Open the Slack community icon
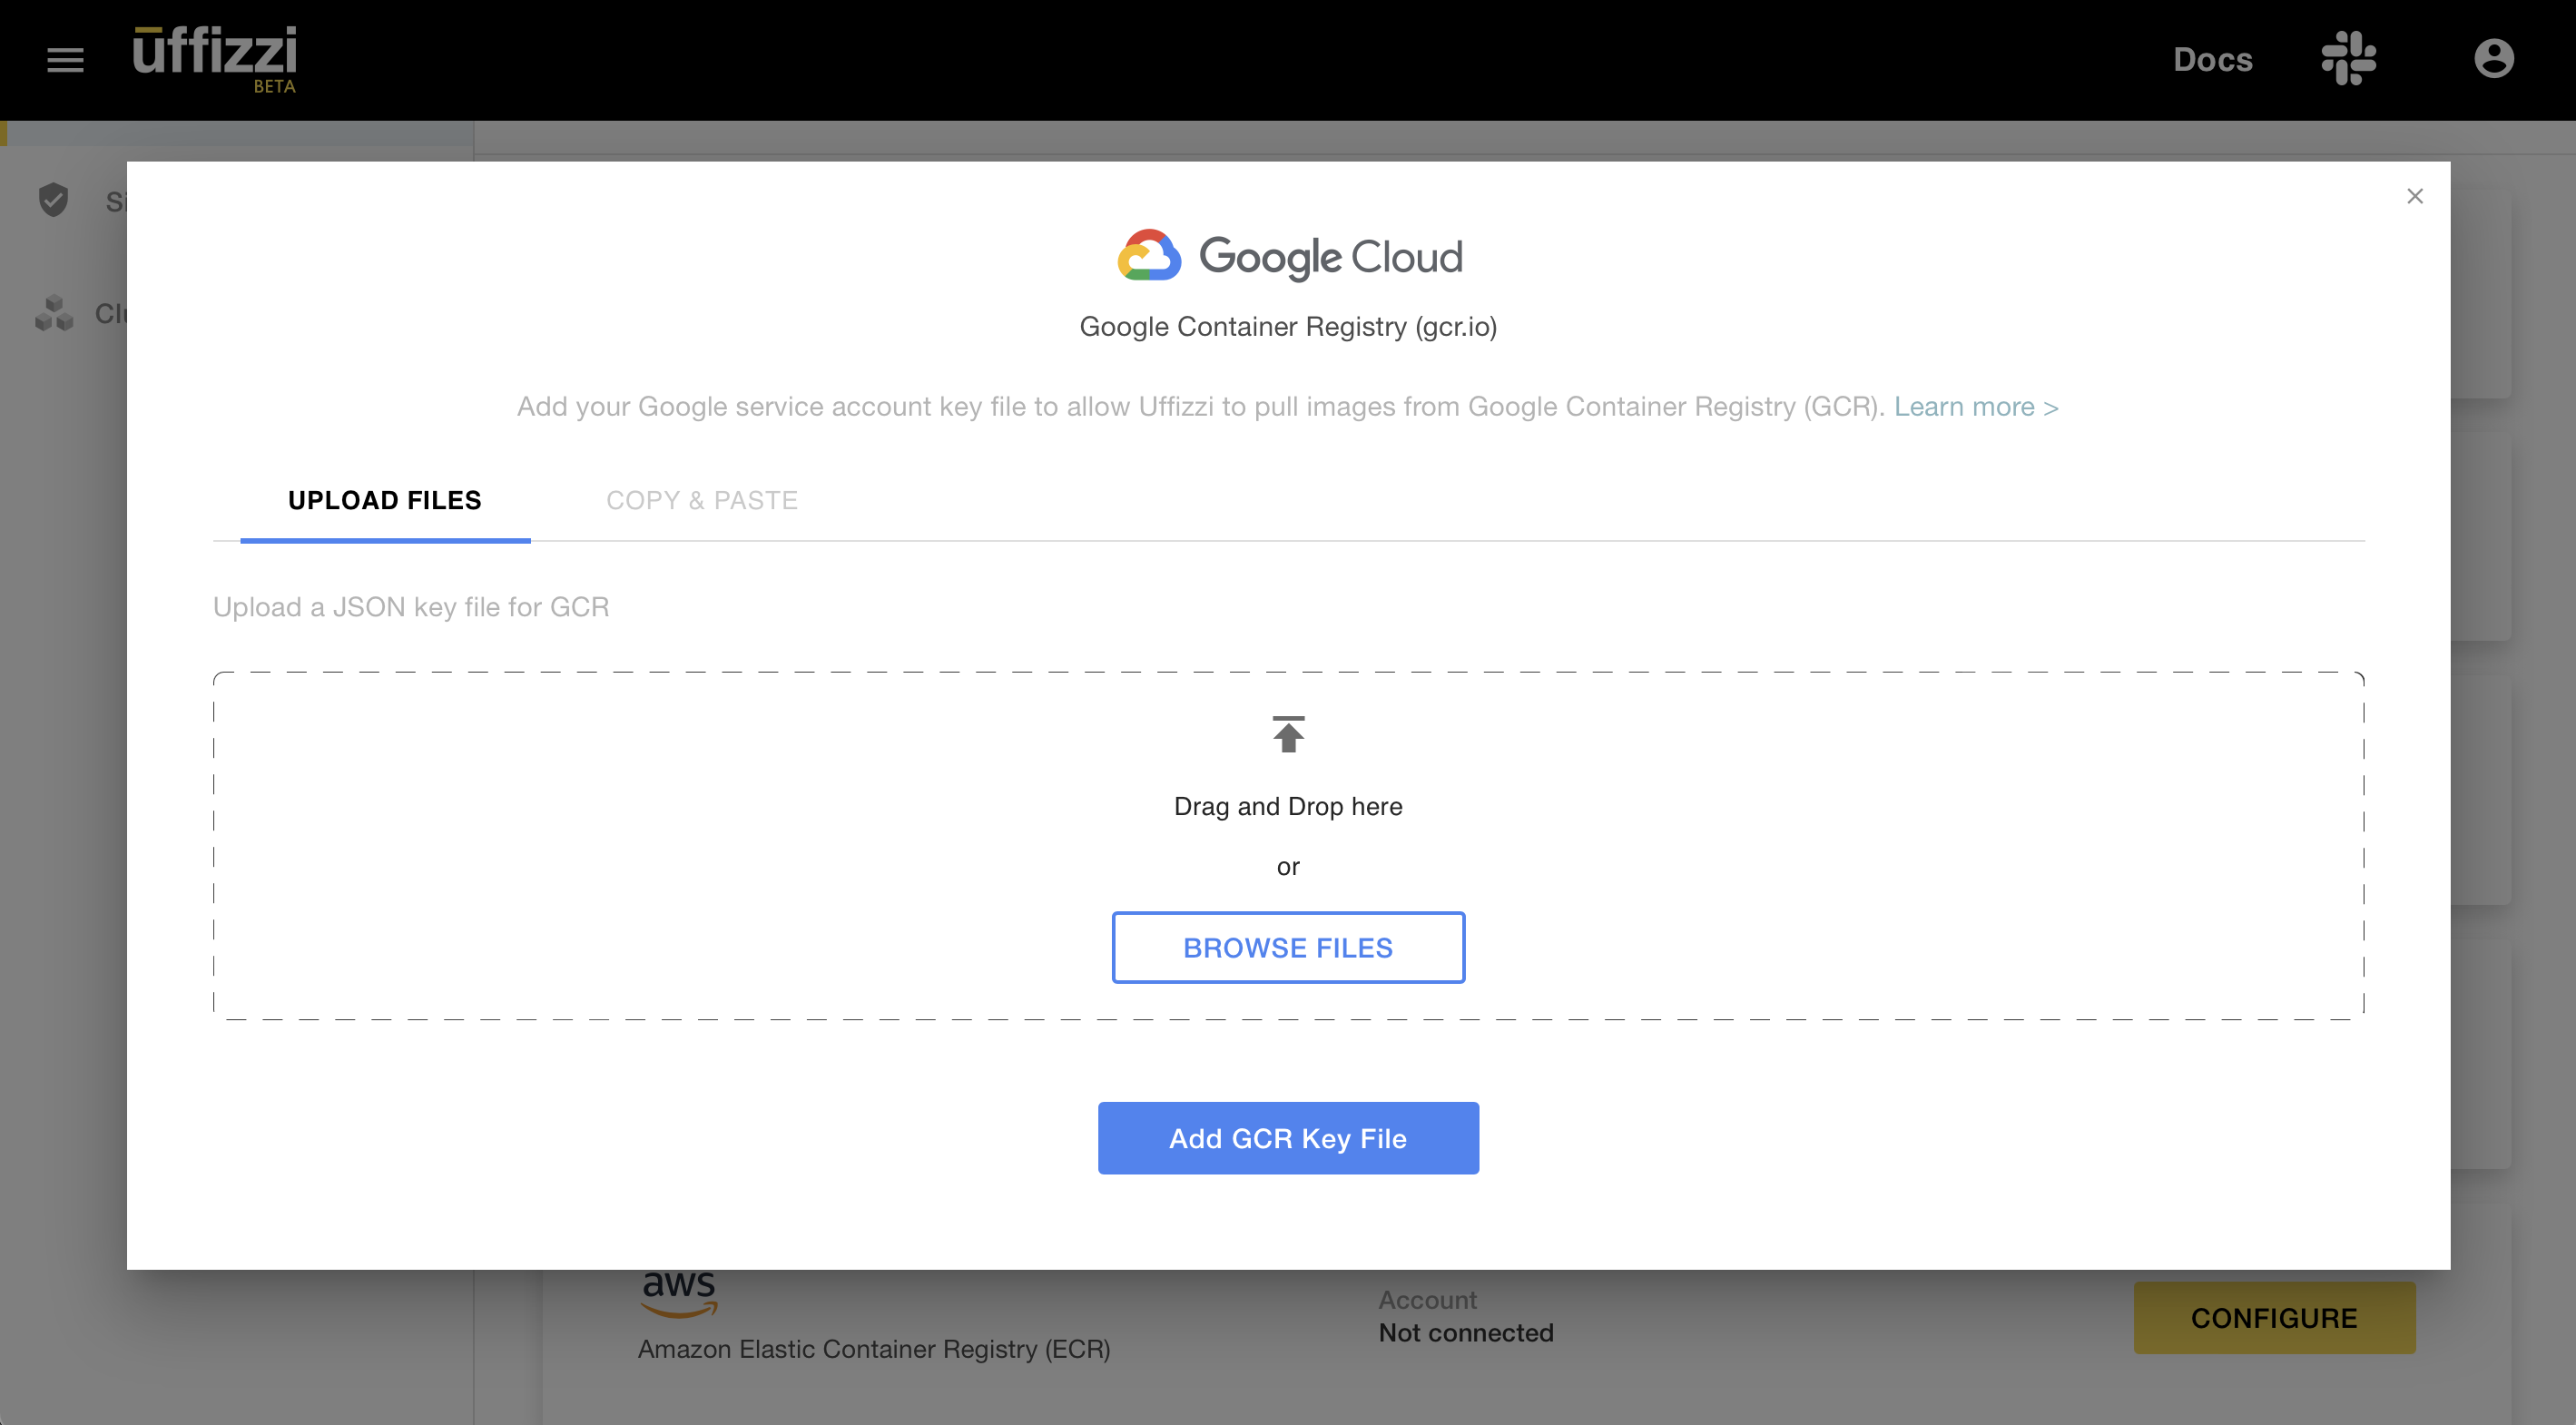The image size is (2576, 1425). click(x=2348, y=59)
